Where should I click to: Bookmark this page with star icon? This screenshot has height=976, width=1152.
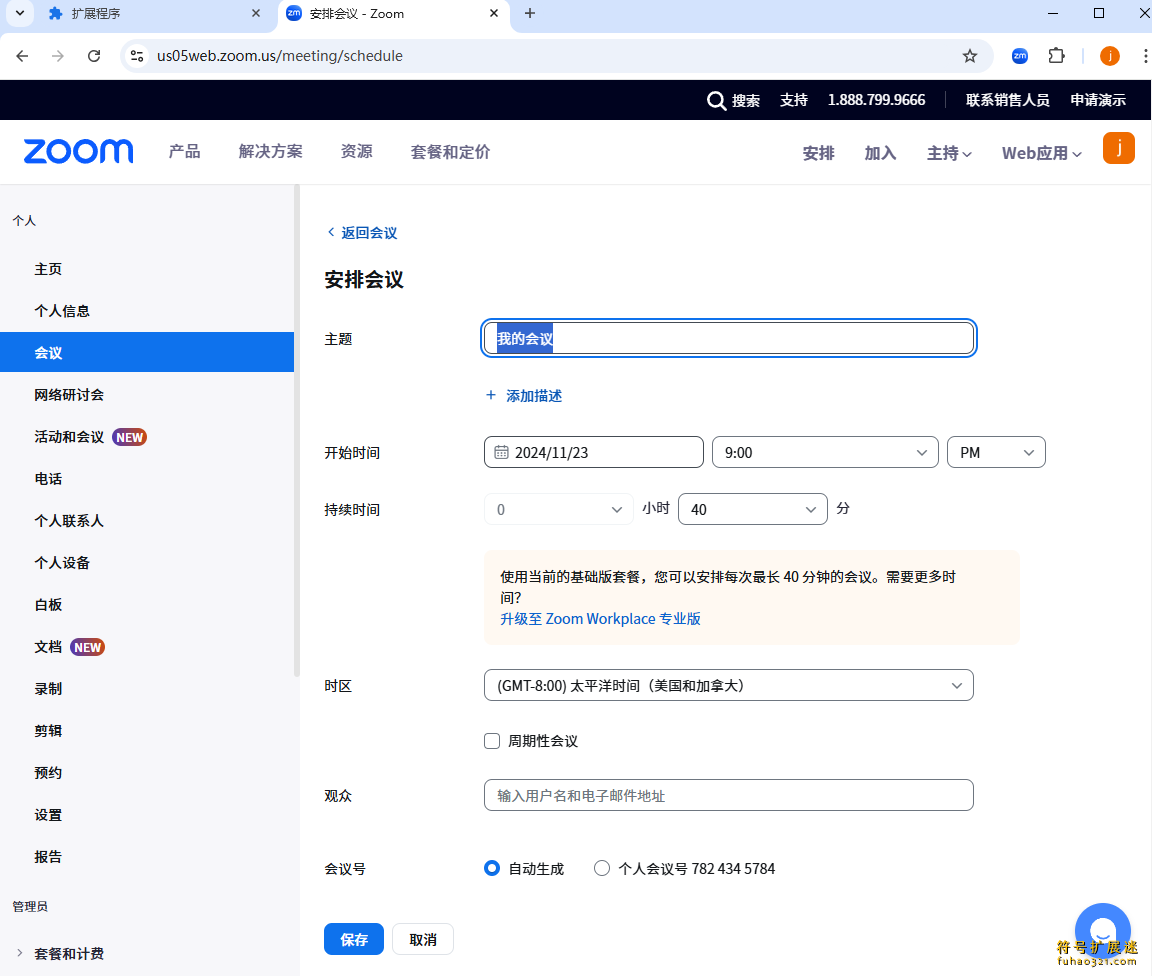point(970,56)
